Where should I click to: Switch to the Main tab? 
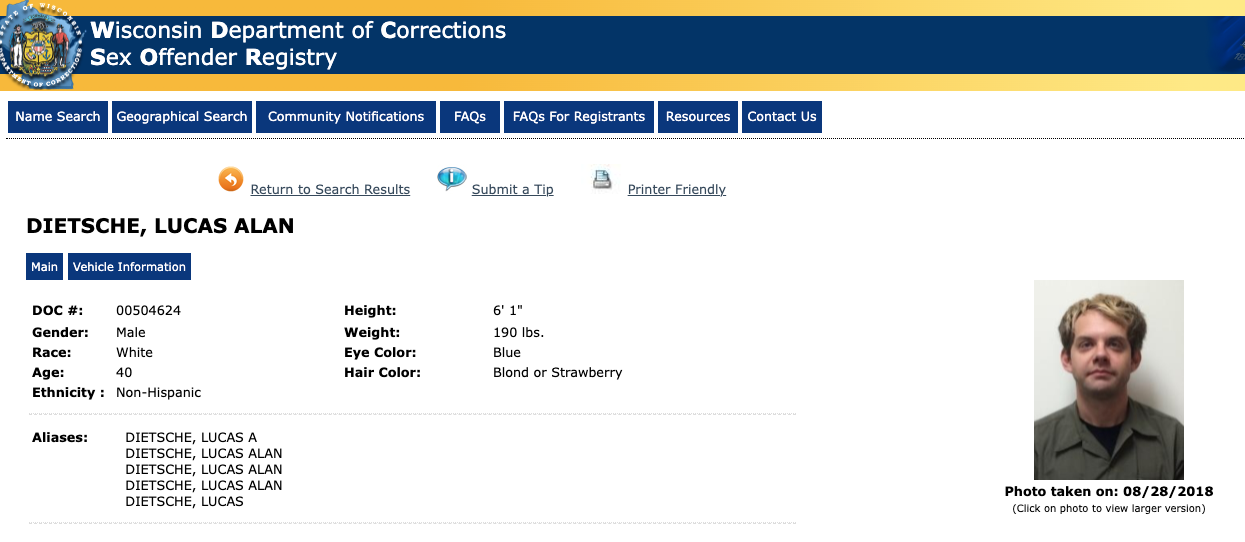pos(44,267)
